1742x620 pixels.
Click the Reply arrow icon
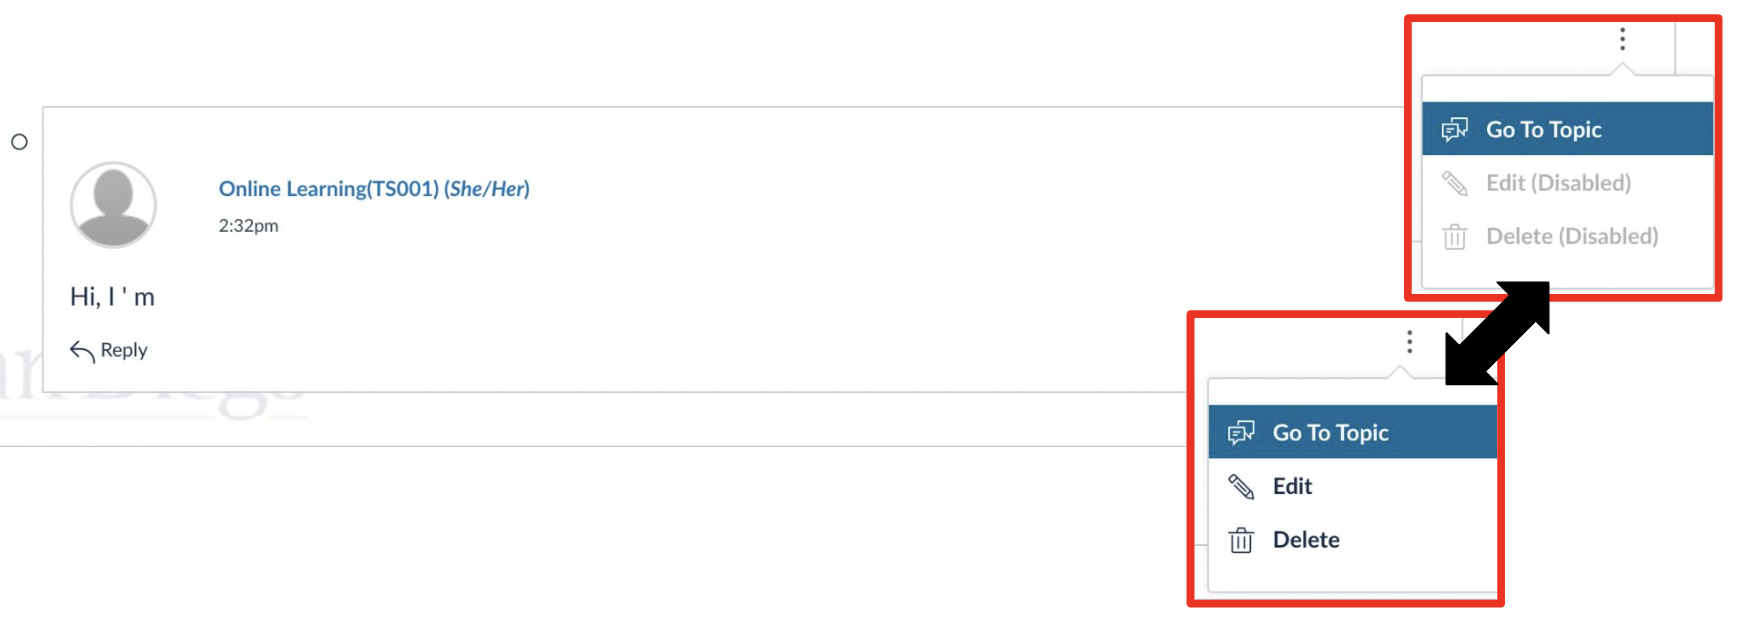point(82,351)
